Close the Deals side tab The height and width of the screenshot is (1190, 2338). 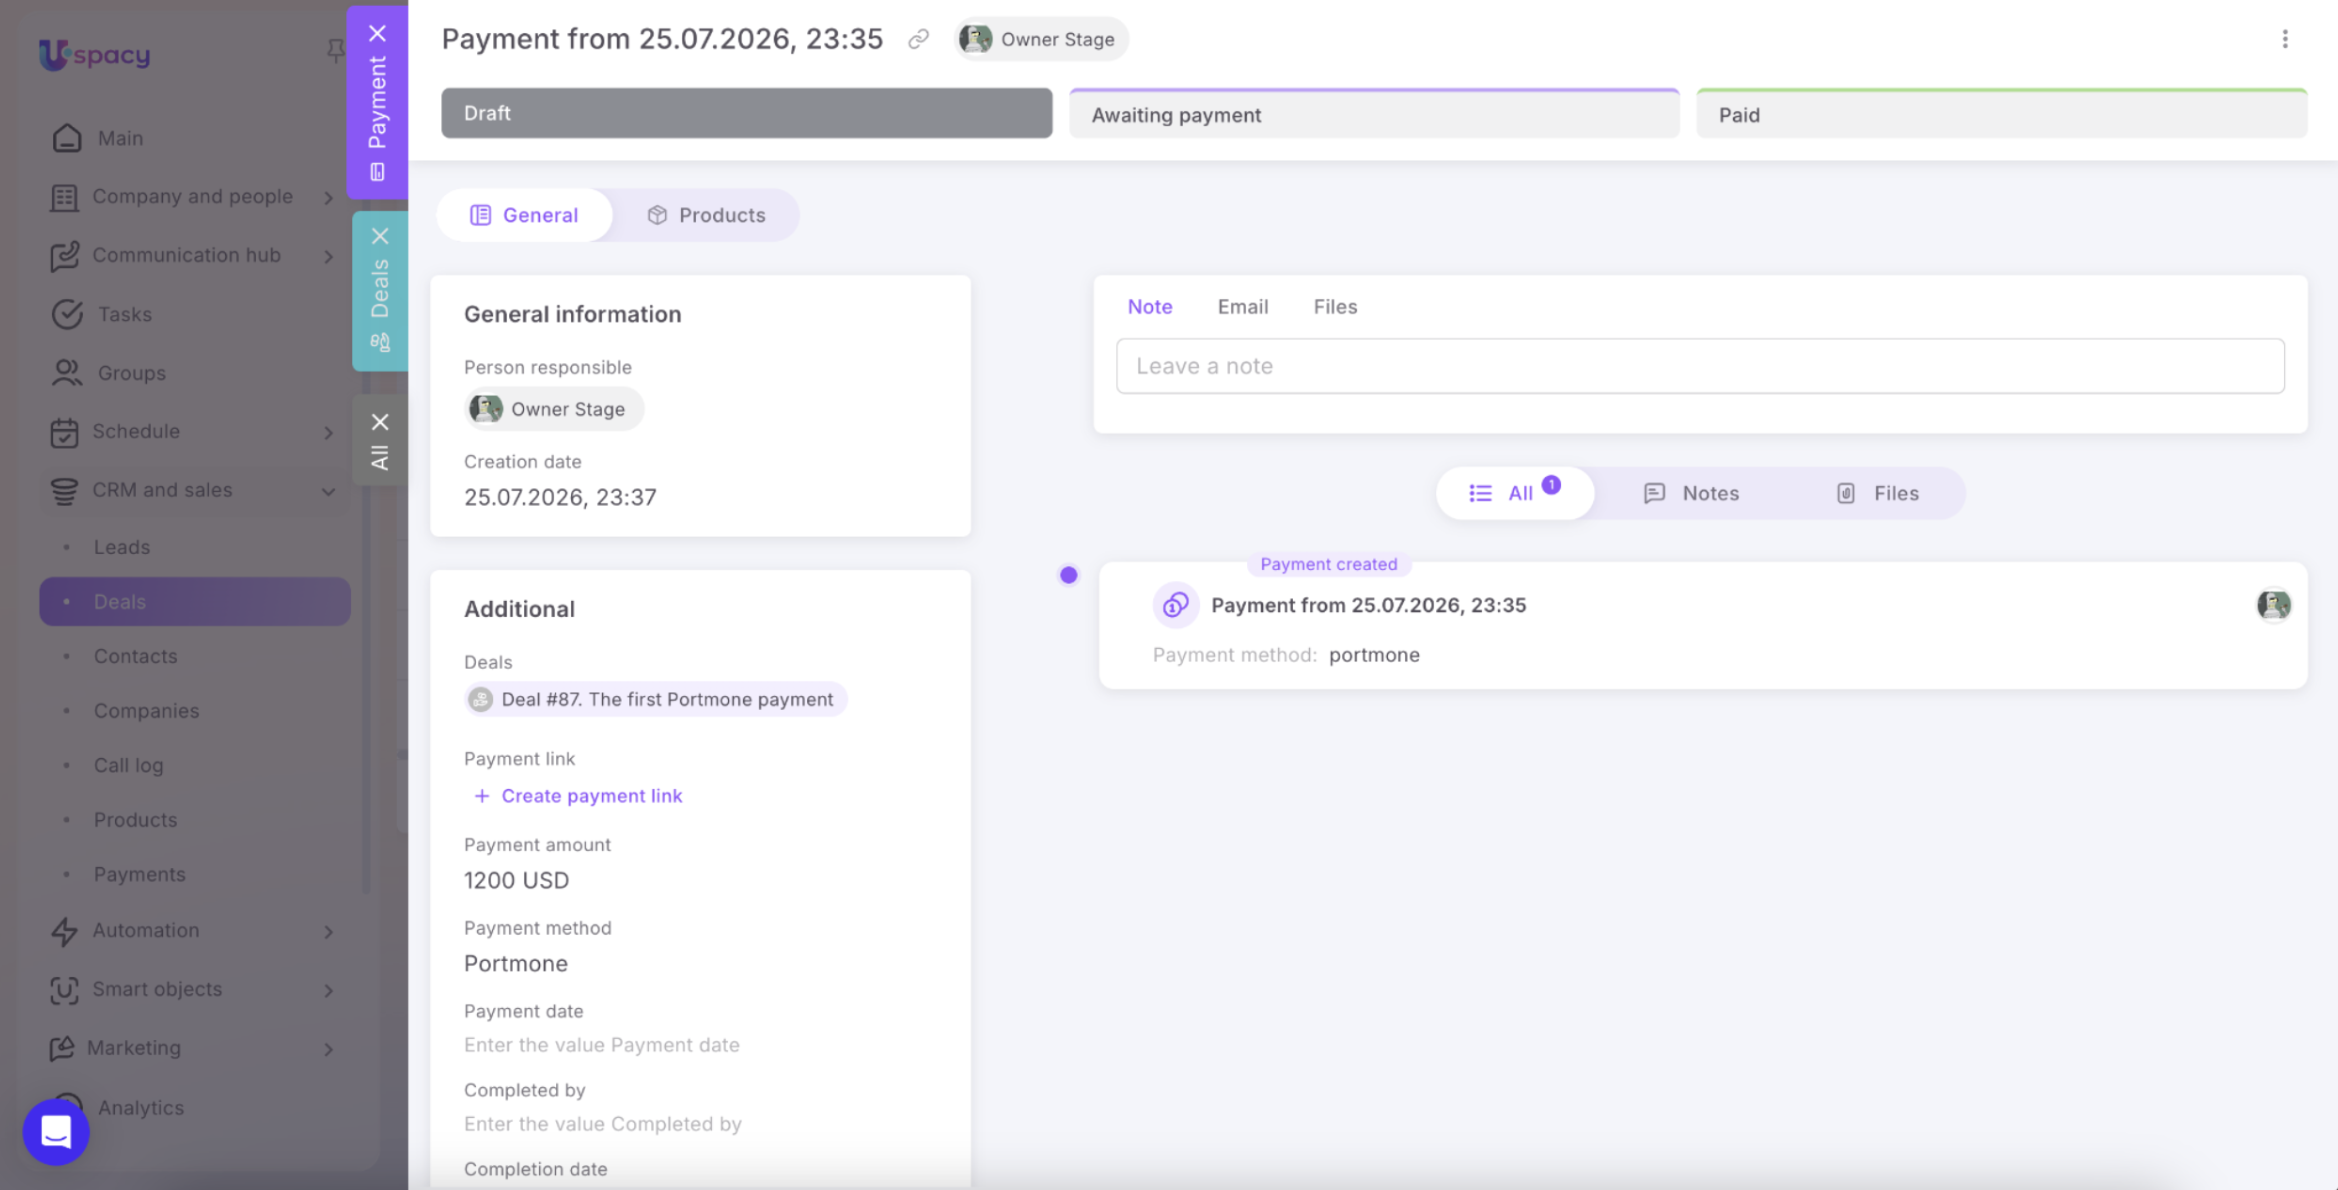380,236
